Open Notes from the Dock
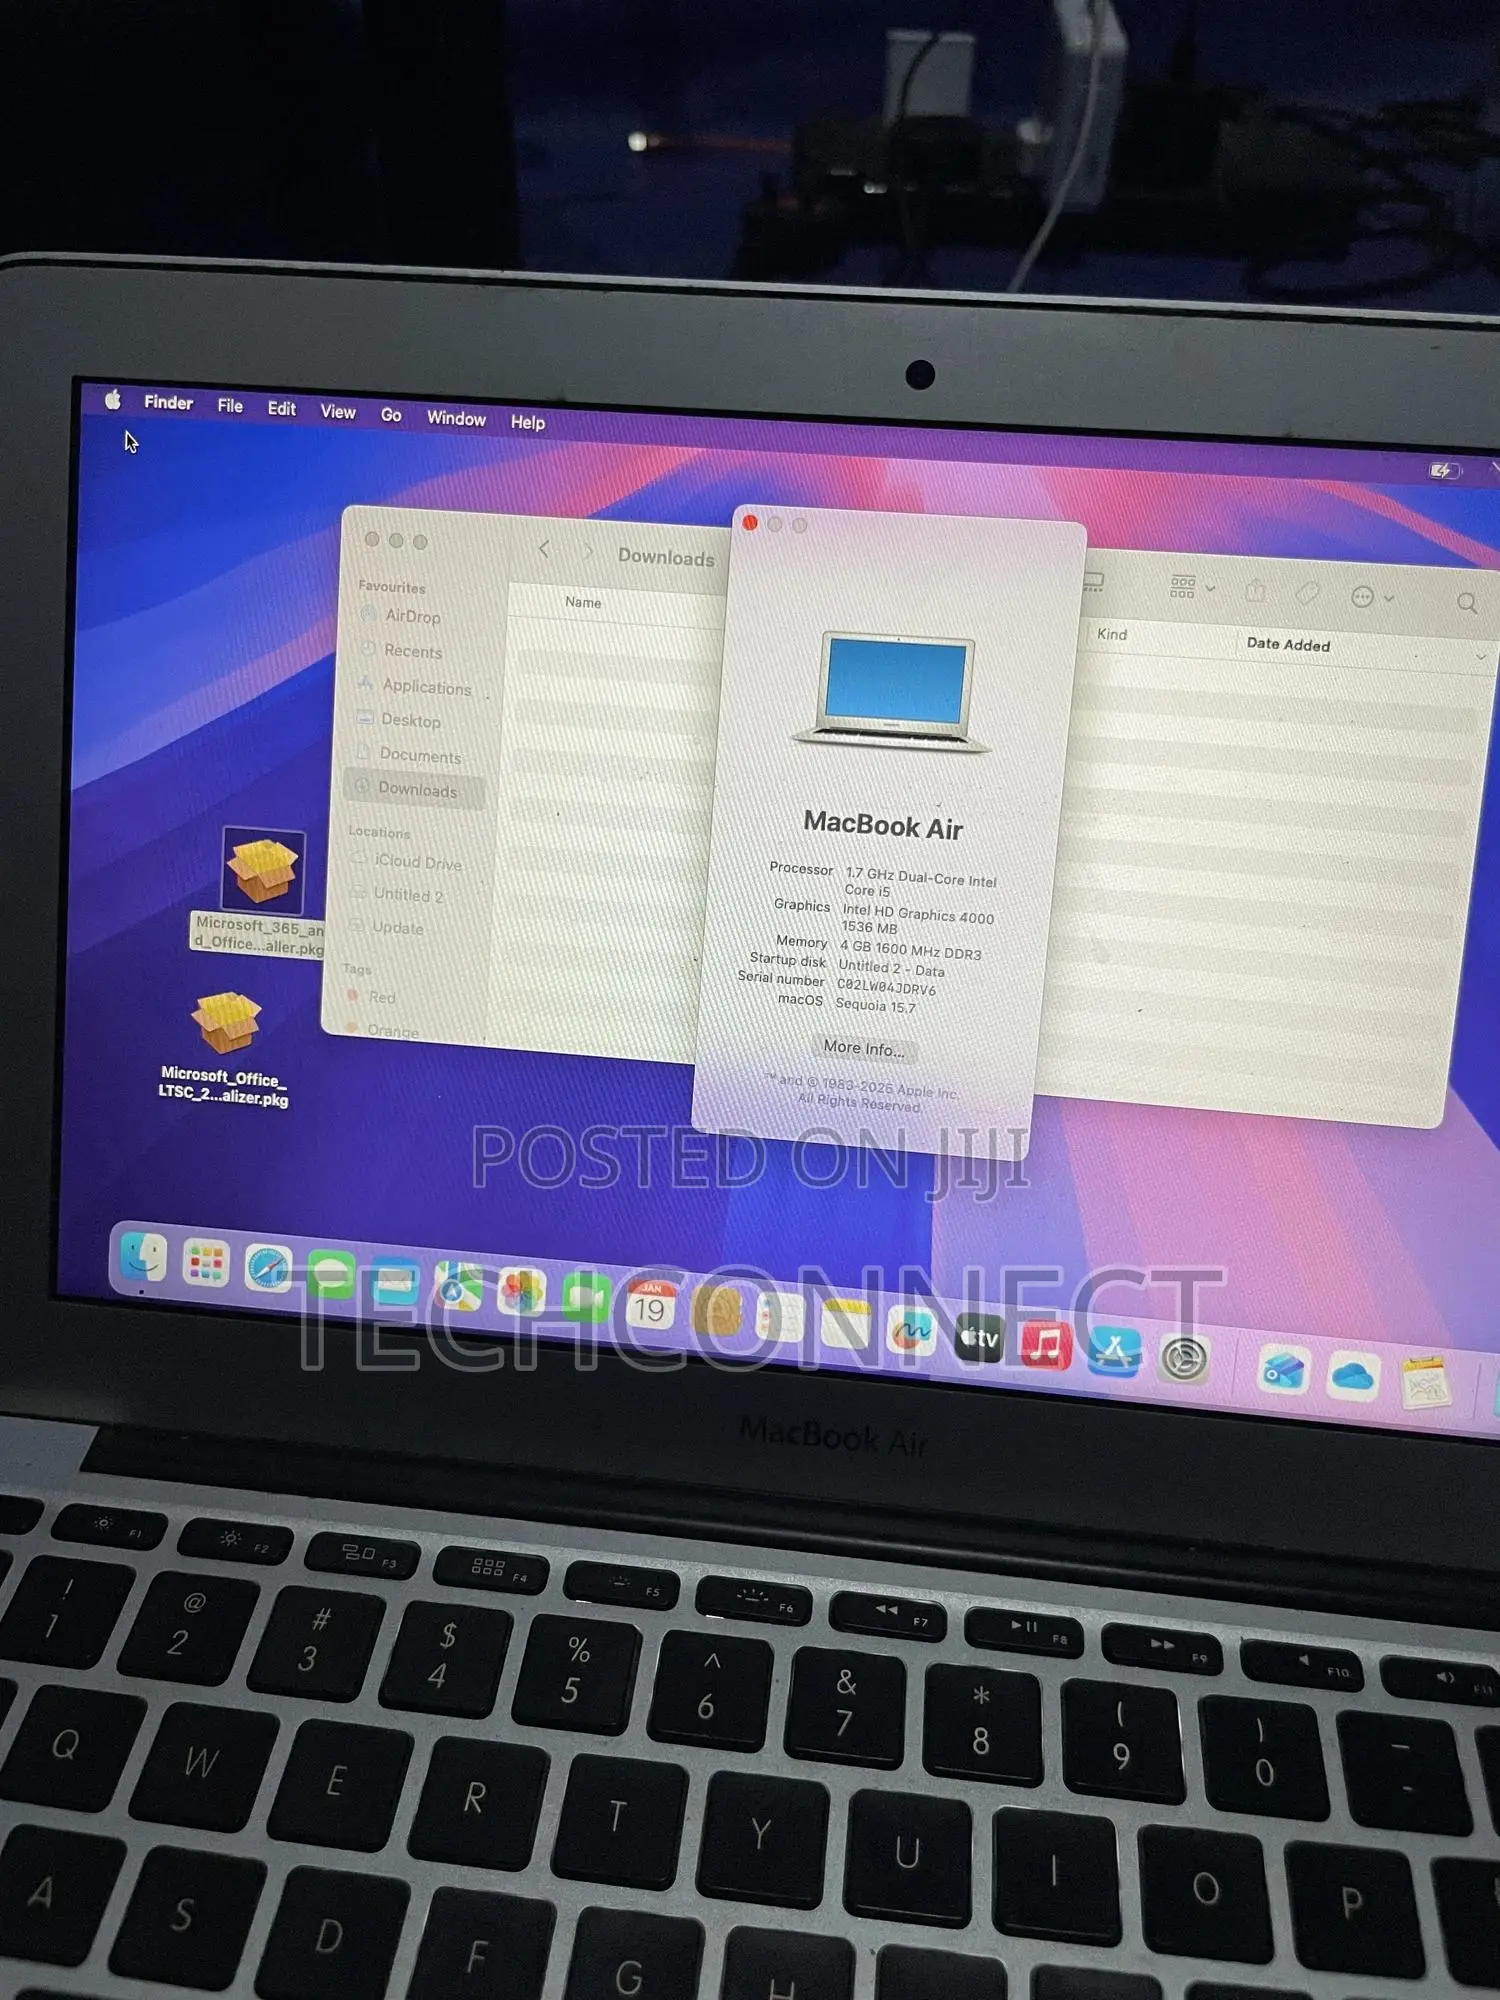The width and height of the screenshot is (1500, 2000). [846, 1324]
